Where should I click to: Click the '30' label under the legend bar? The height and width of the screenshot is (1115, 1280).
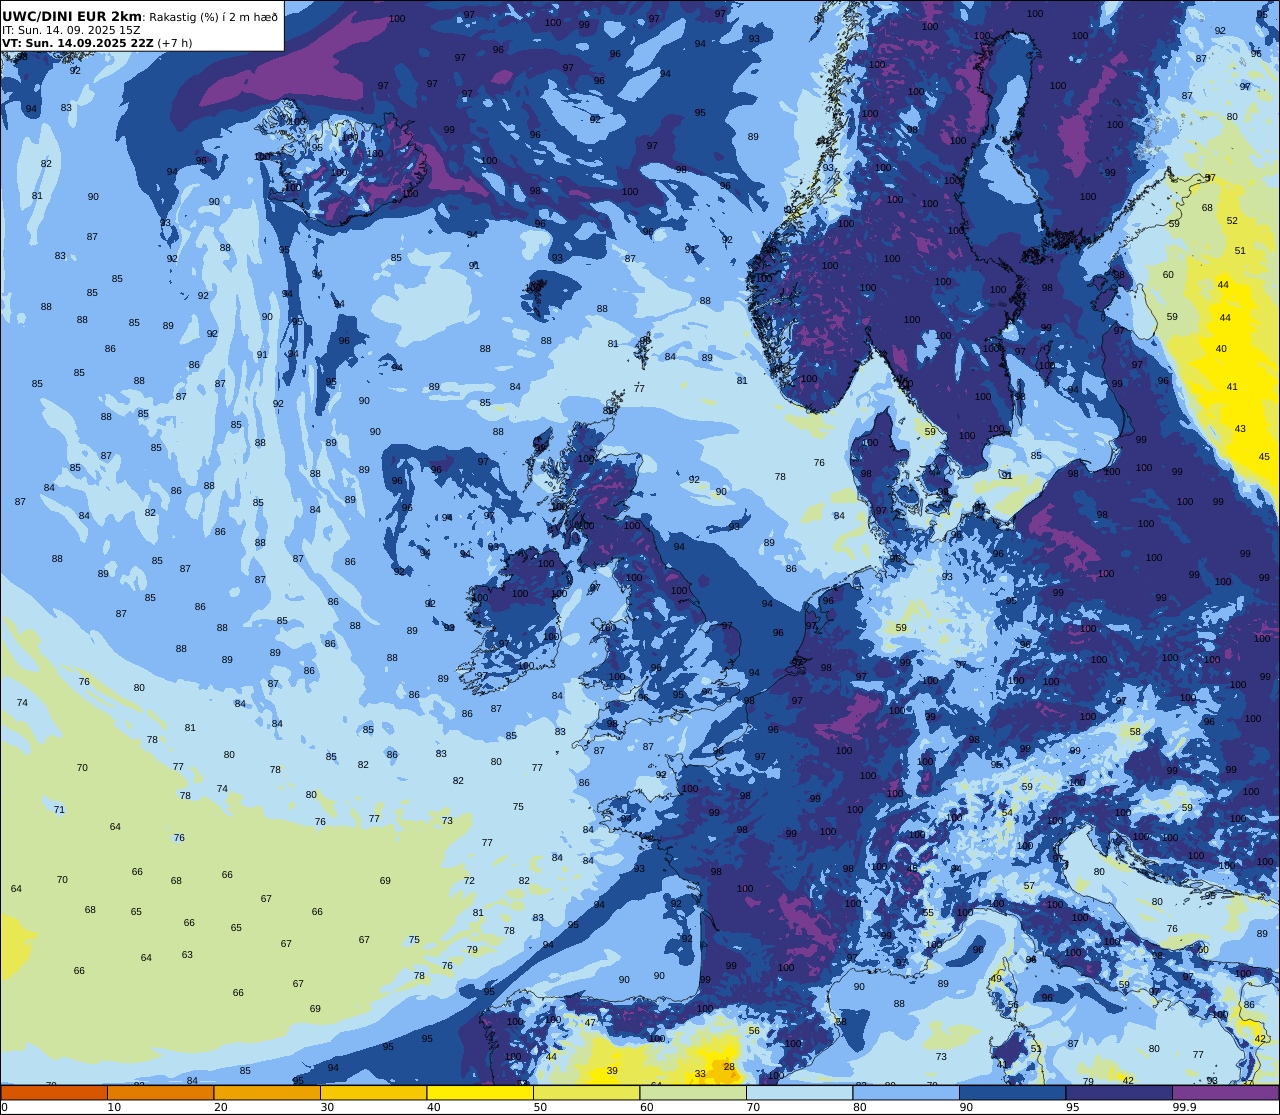coord(327,1107)
